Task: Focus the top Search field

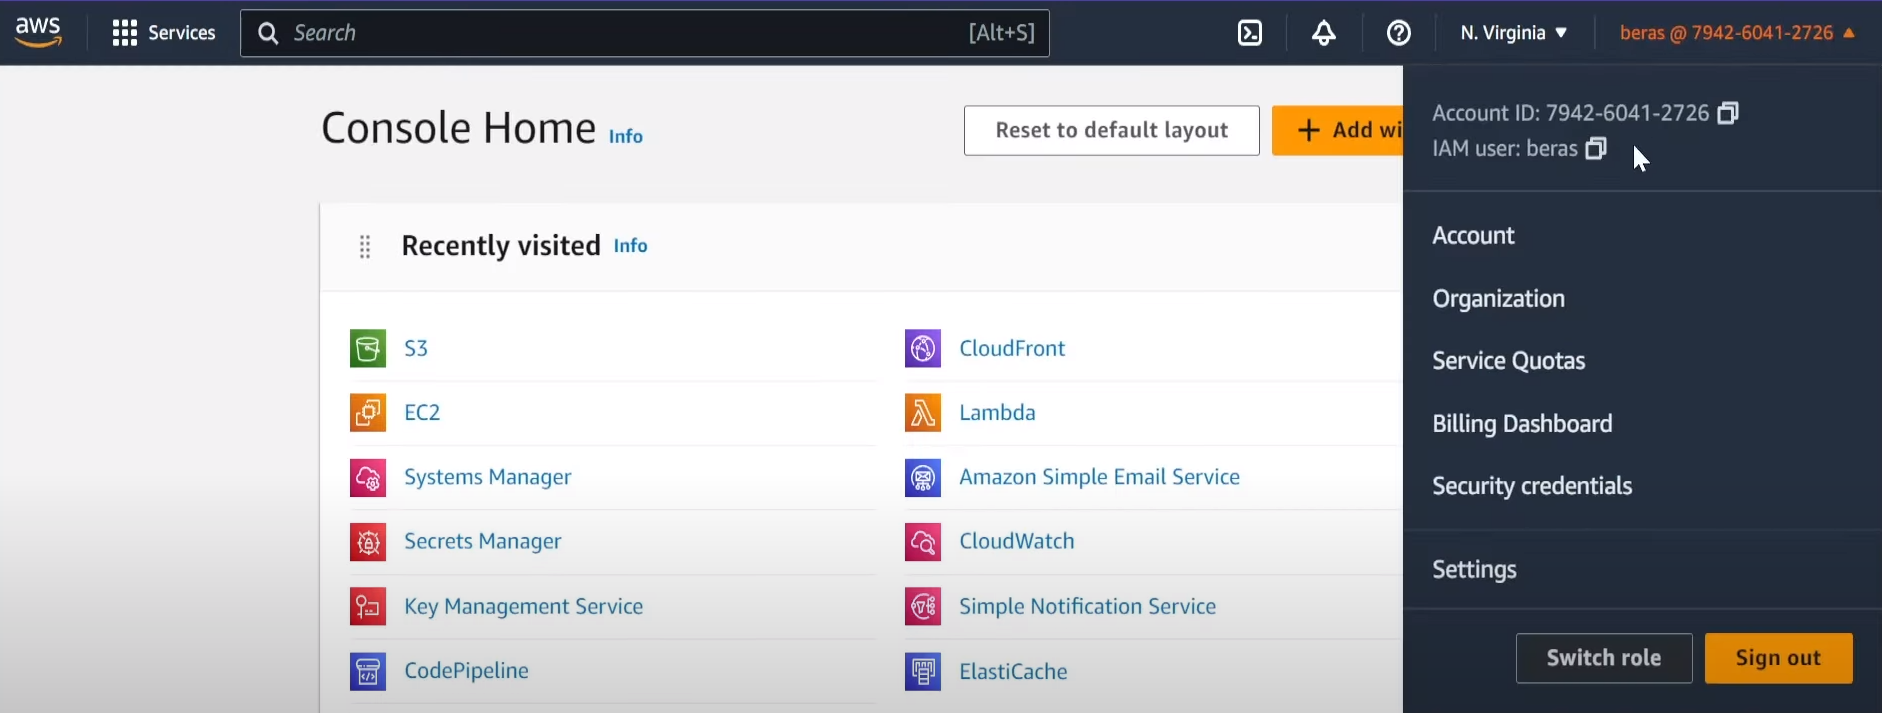Action: [x=645, y=33]
